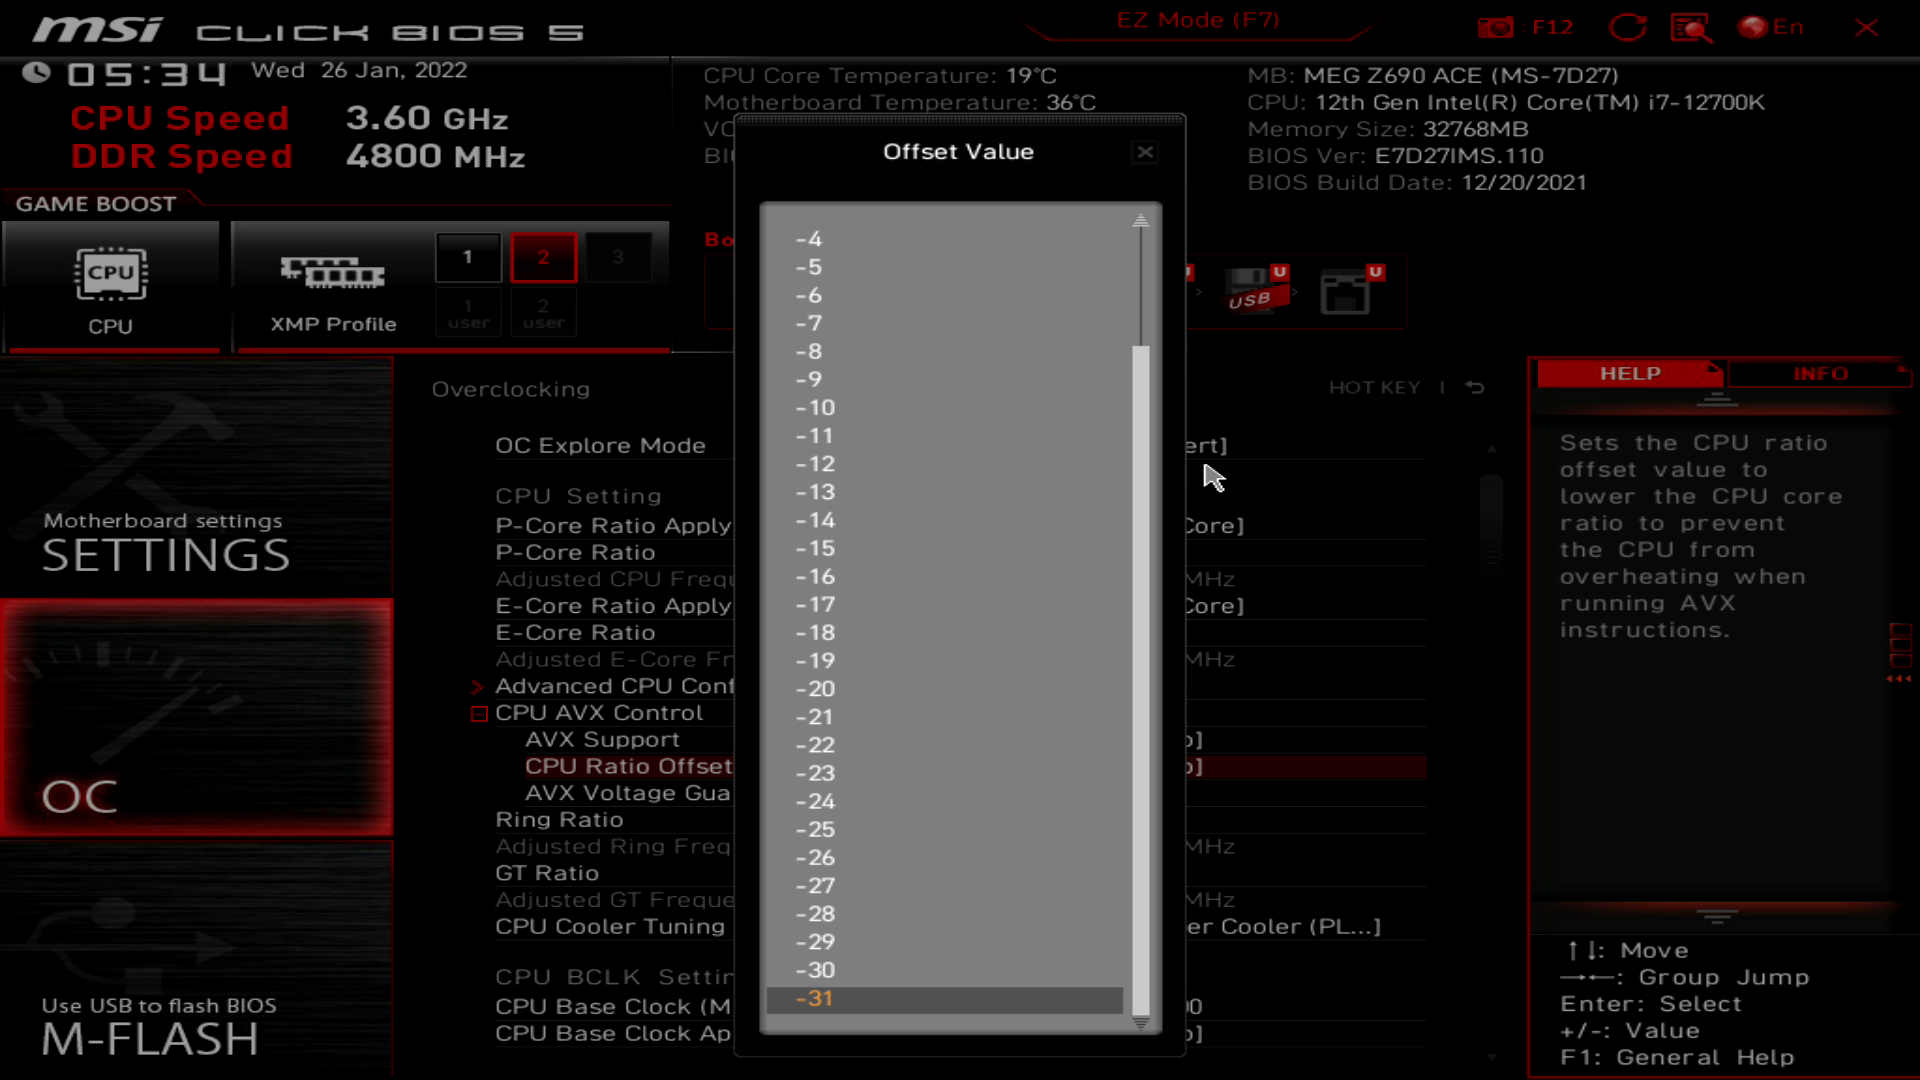Expand Advanced CPU Configuration arrow
This screenshot has height=1080, width=1920.
(x=477, y=687)
